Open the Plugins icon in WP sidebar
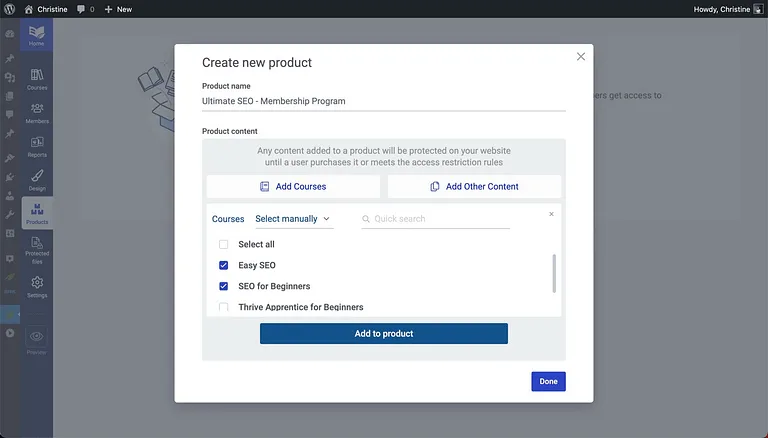The height and width of the screenshot is (438, 768). point(9,177)
